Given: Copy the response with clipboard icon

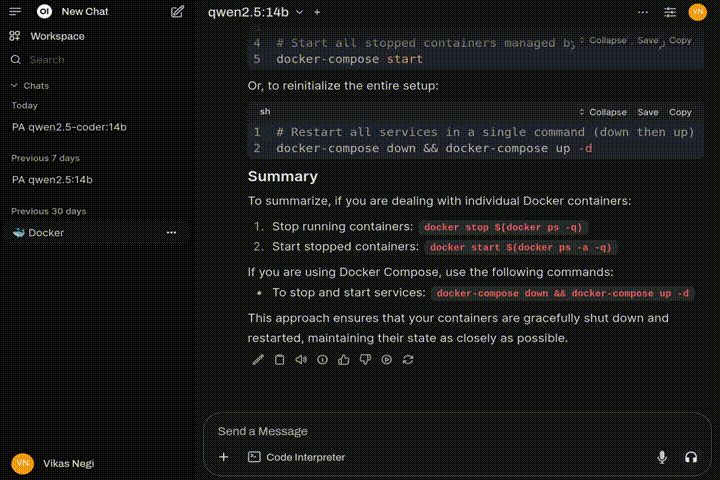Looking at the screenshot, I should pyautogui.click(x=280, y=360).
